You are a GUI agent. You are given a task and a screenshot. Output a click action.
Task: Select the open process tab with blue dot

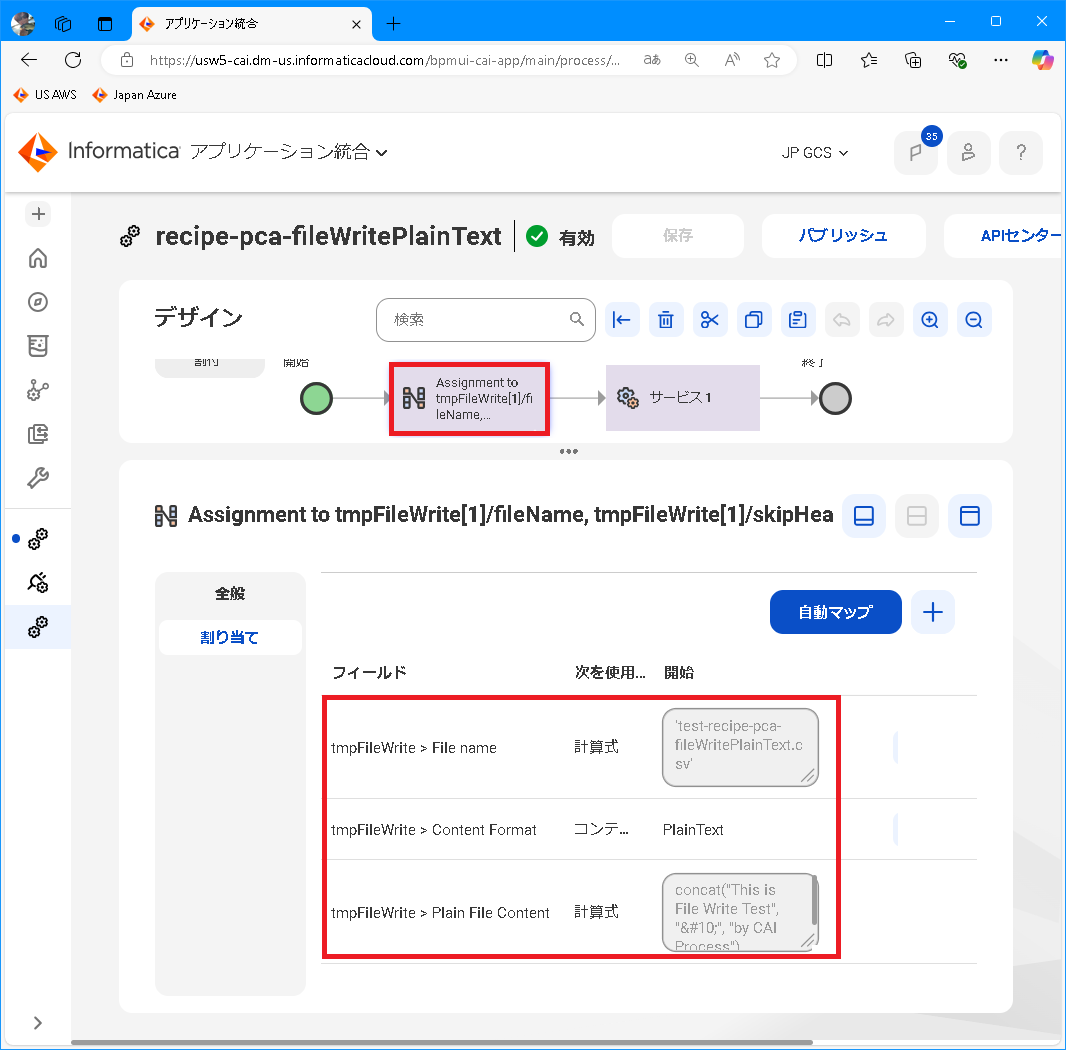(38, 539)
